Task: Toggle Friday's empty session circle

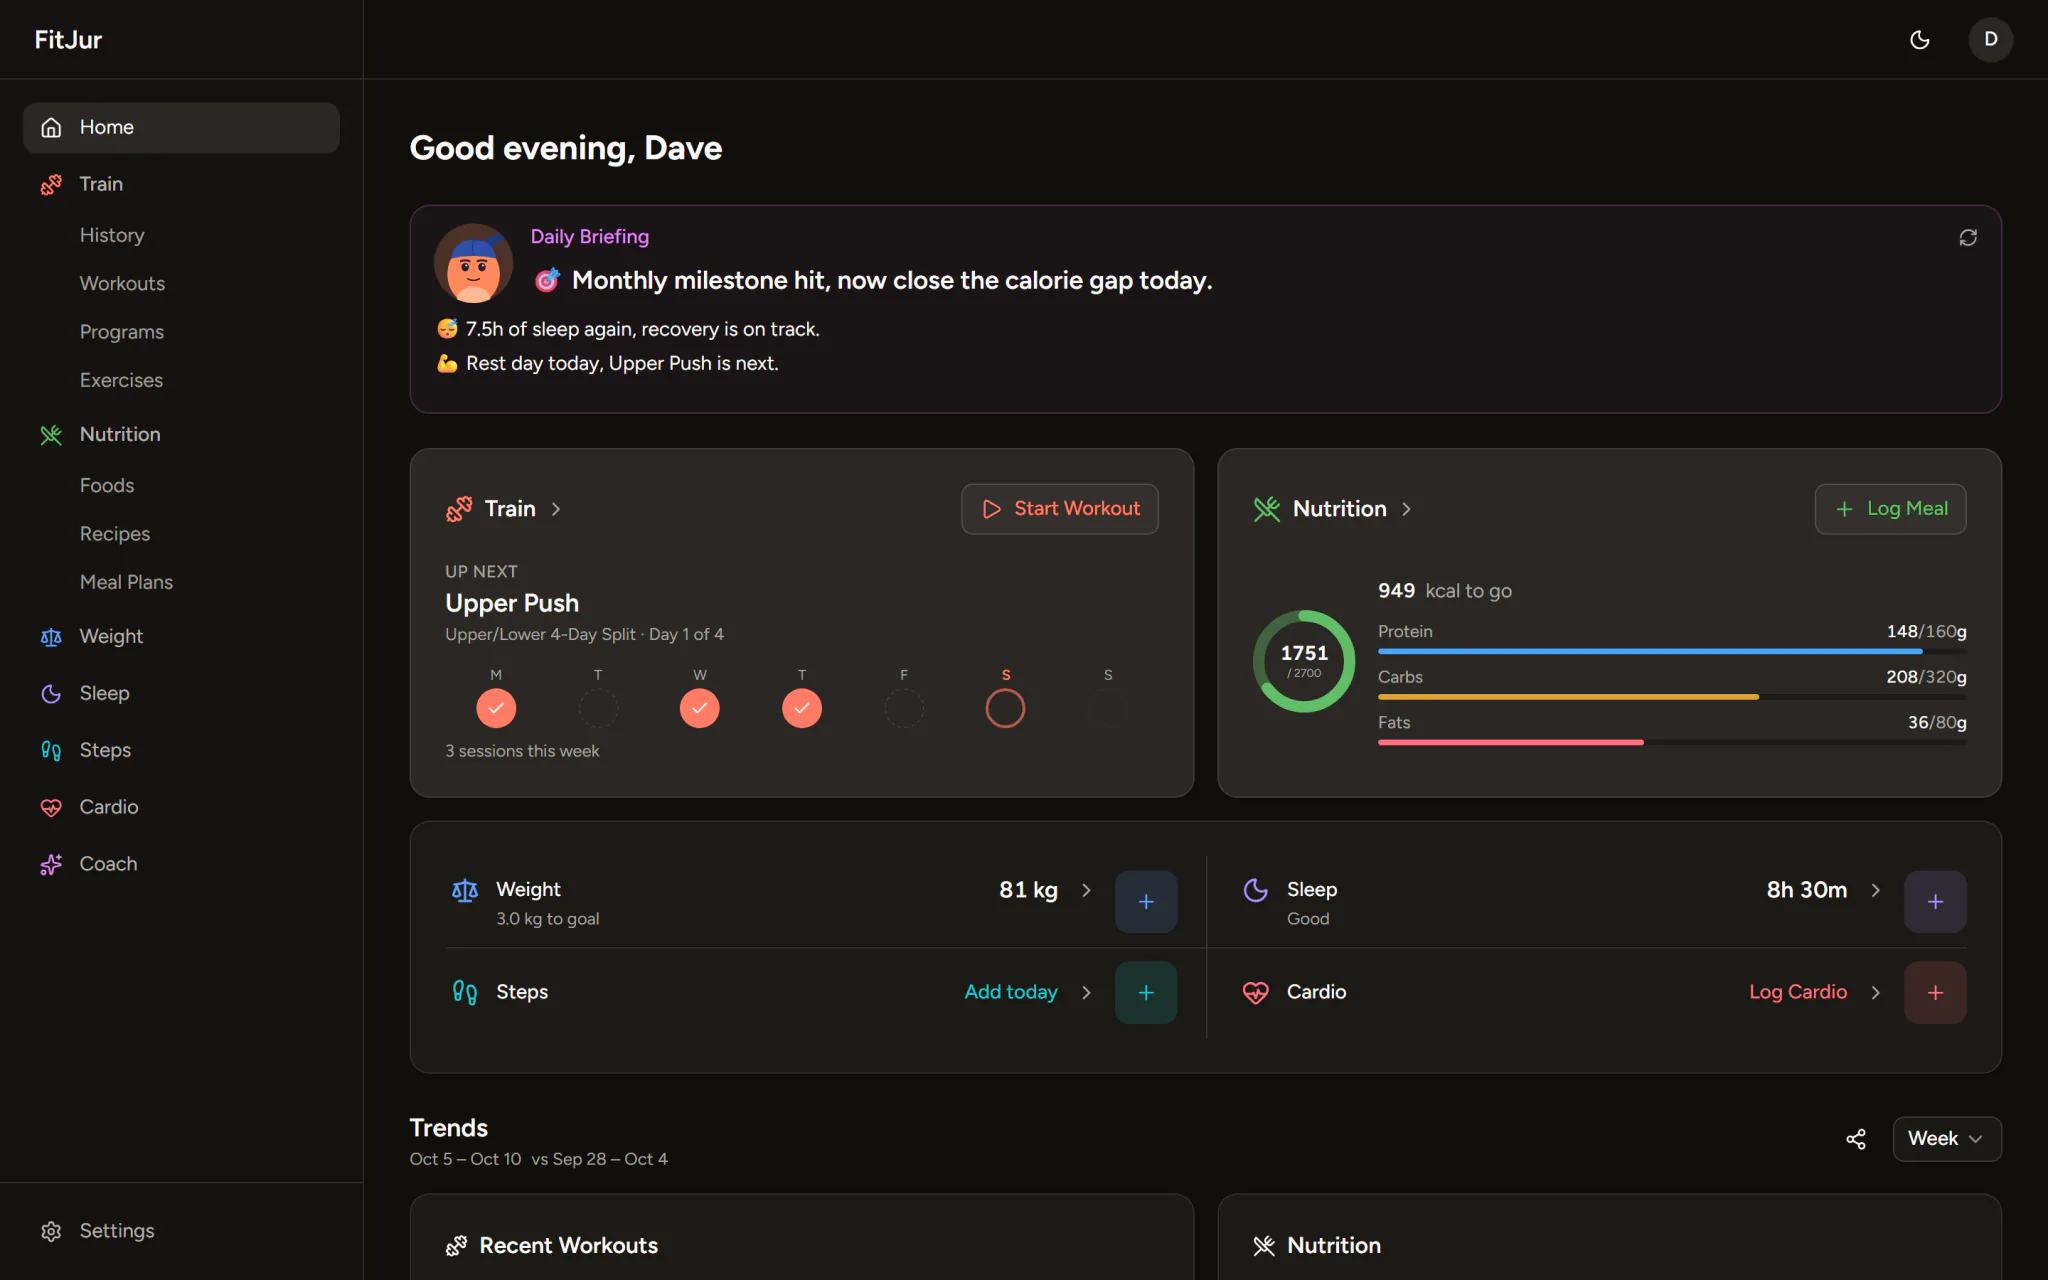Action: point(904,708)
